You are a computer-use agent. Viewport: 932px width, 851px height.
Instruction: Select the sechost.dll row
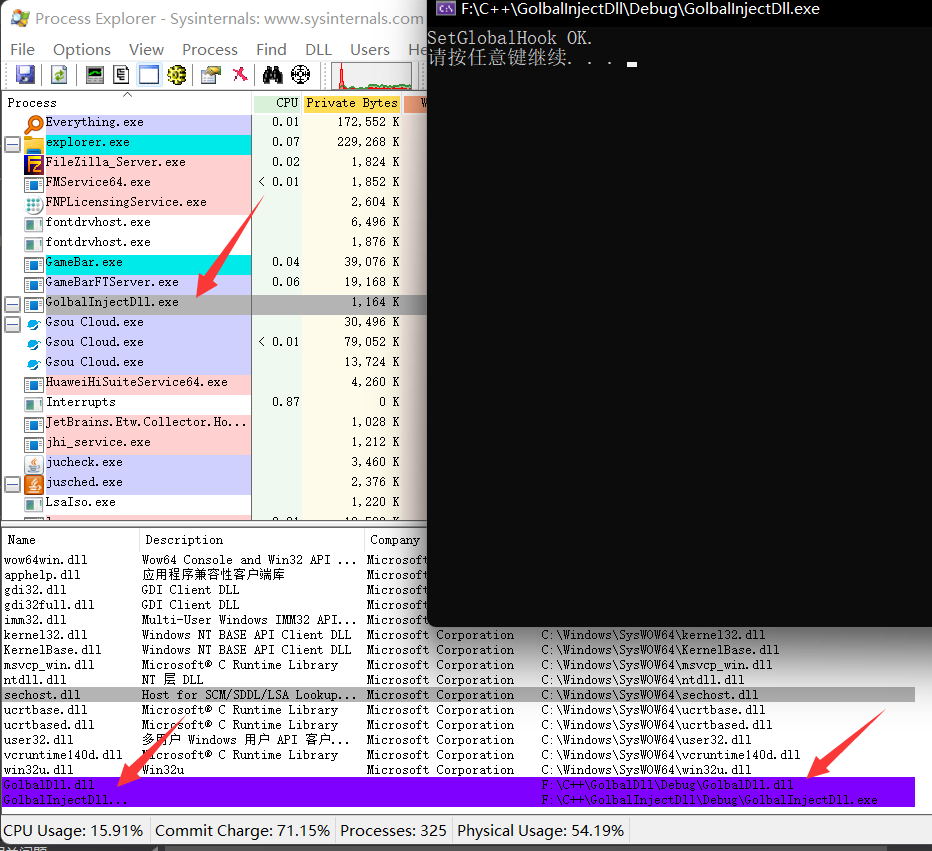[458, 695]
